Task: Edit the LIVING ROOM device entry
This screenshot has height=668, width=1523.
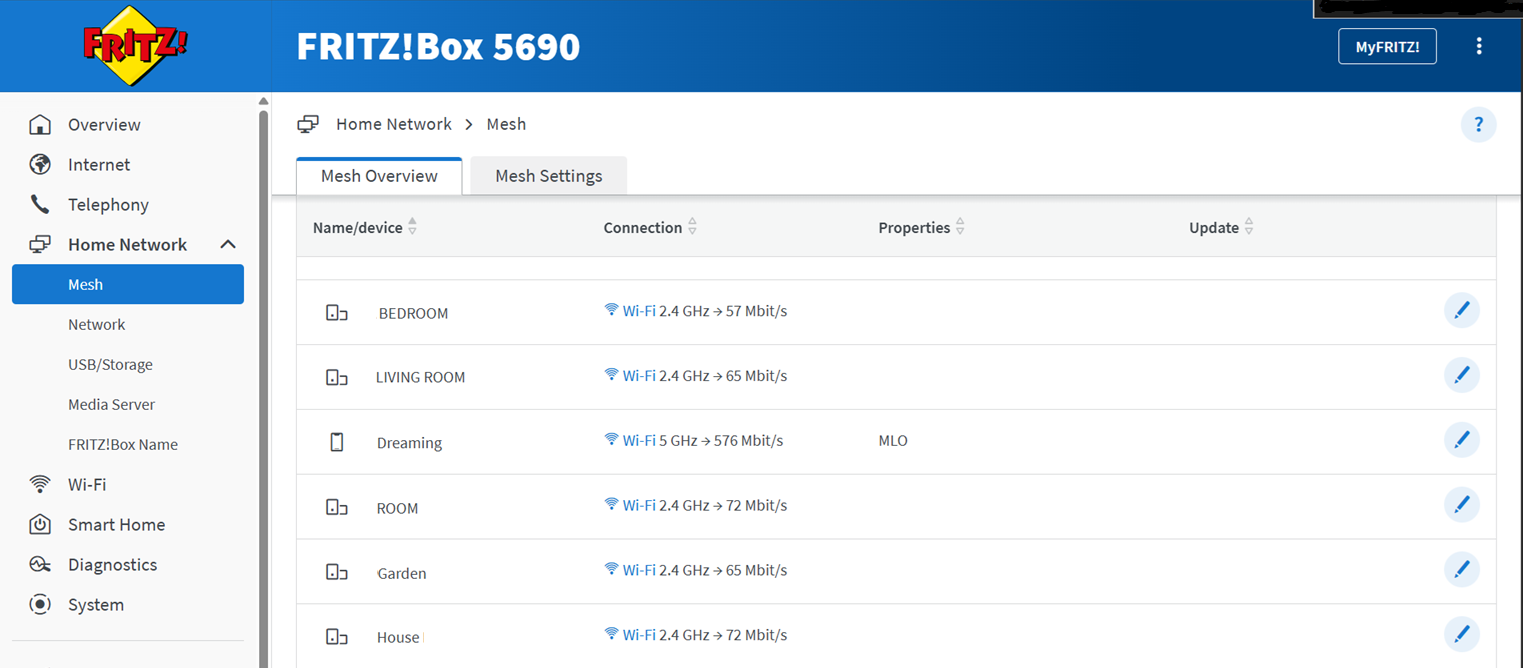Action: (1461, 375)
